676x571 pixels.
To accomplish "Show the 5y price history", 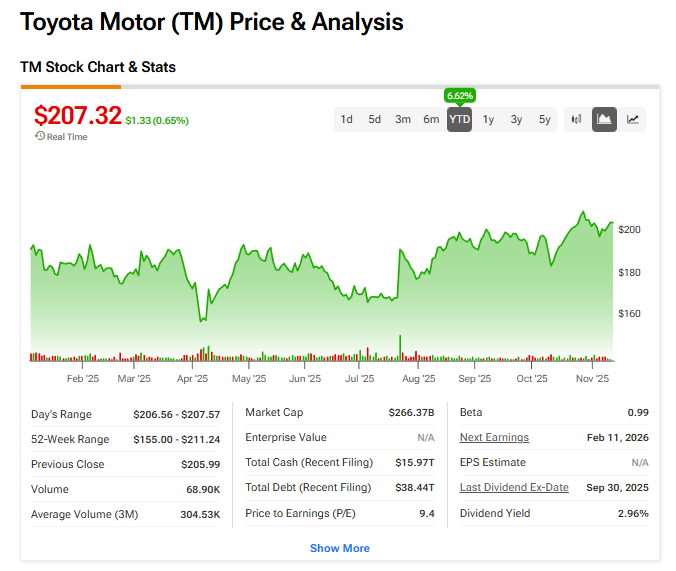I will tap(544, 119).
